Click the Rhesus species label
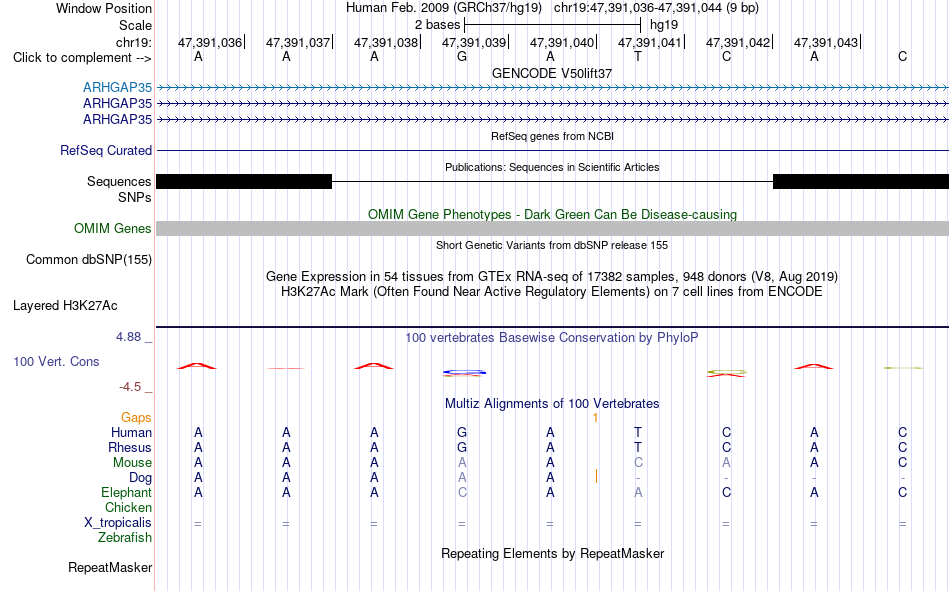Image resolution: width=950 pixels, height=591 pixels. click(x=130, y=447)
